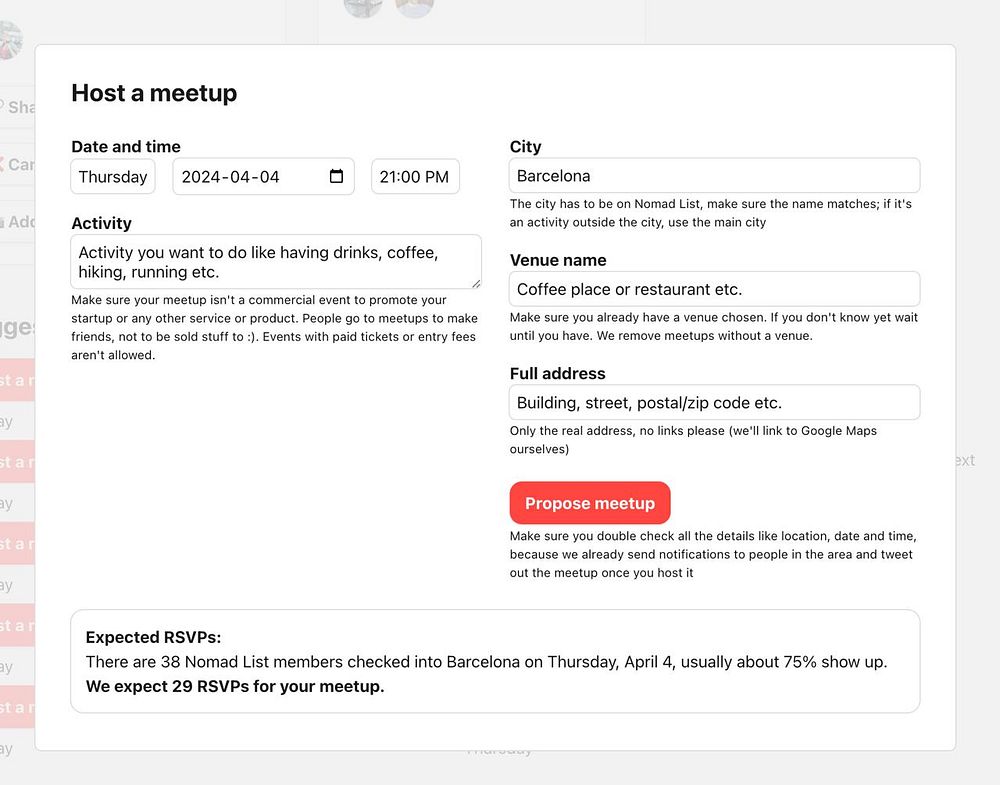Click the Activity textarea resize handle
Viewport: 1000px width, 785px height.
click(x=476, y=283)
